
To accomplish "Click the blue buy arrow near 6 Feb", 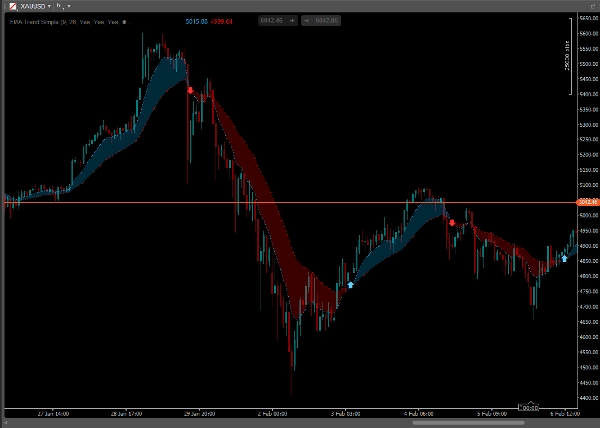I will pyautogui.click(x=564, y=258).
